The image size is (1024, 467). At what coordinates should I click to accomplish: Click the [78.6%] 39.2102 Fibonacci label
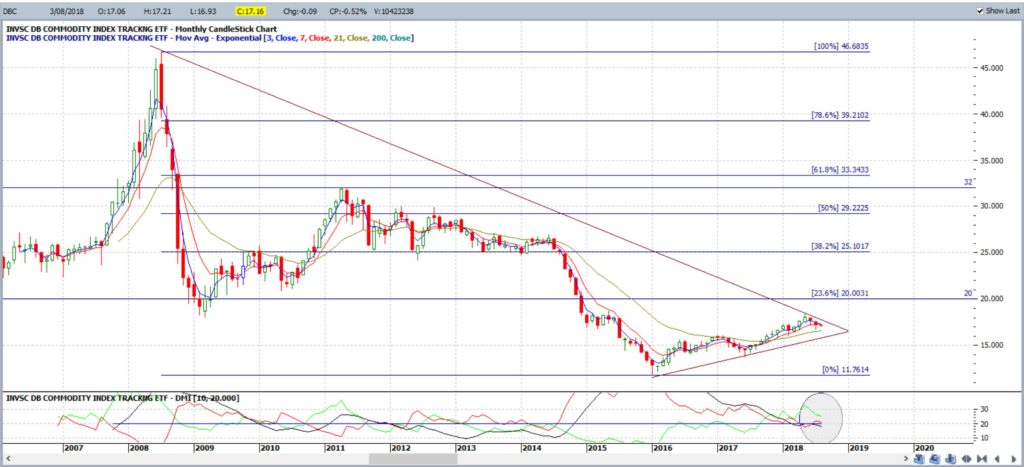pos(840,115)
